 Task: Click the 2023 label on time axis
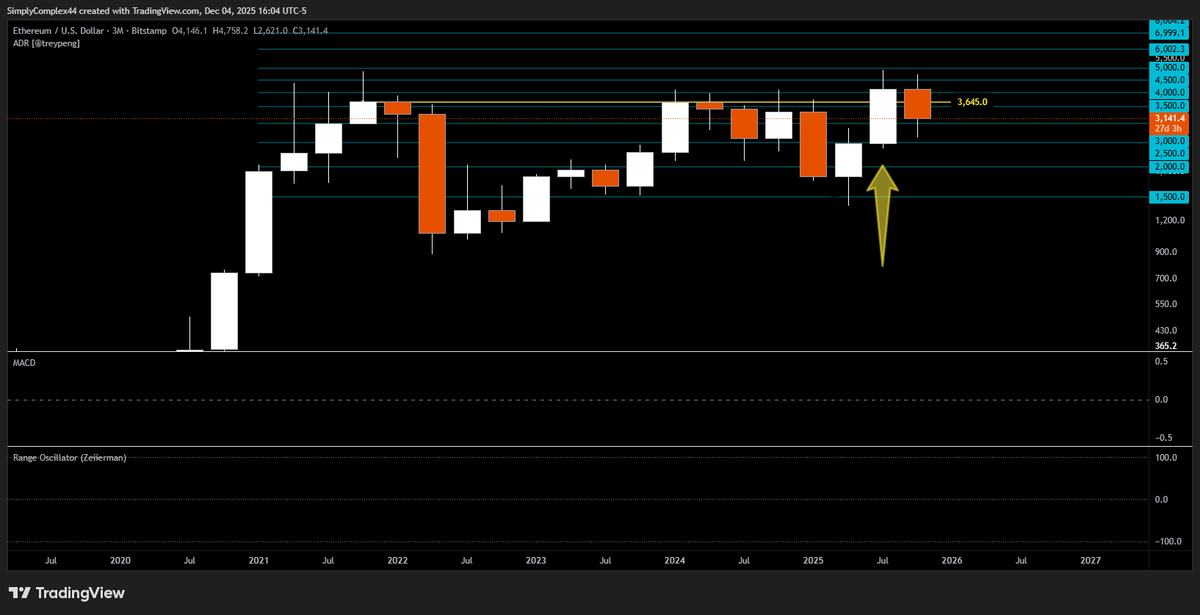(536, 561)
